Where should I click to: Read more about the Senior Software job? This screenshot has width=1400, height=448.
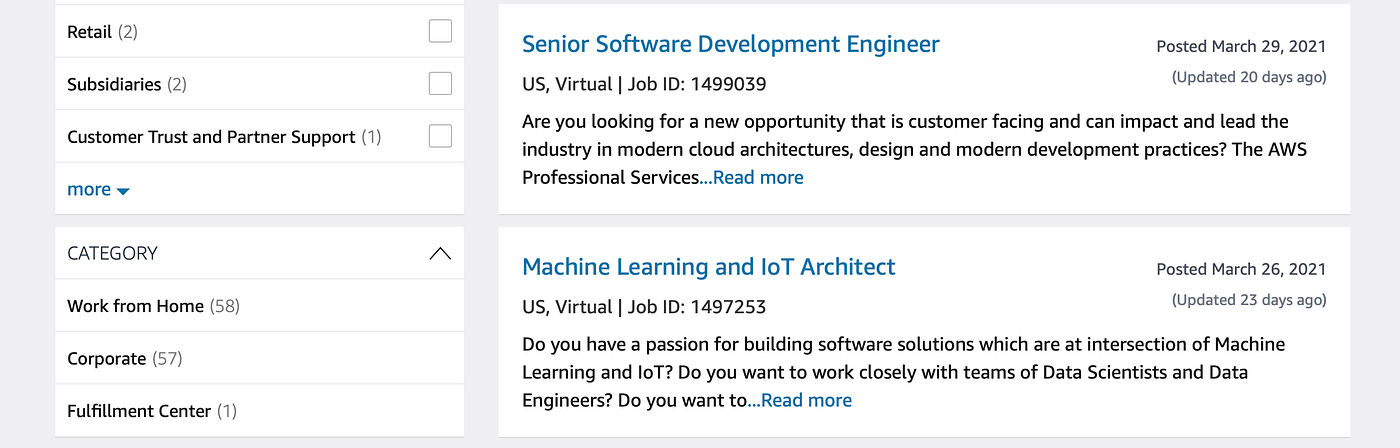point(757,177)
